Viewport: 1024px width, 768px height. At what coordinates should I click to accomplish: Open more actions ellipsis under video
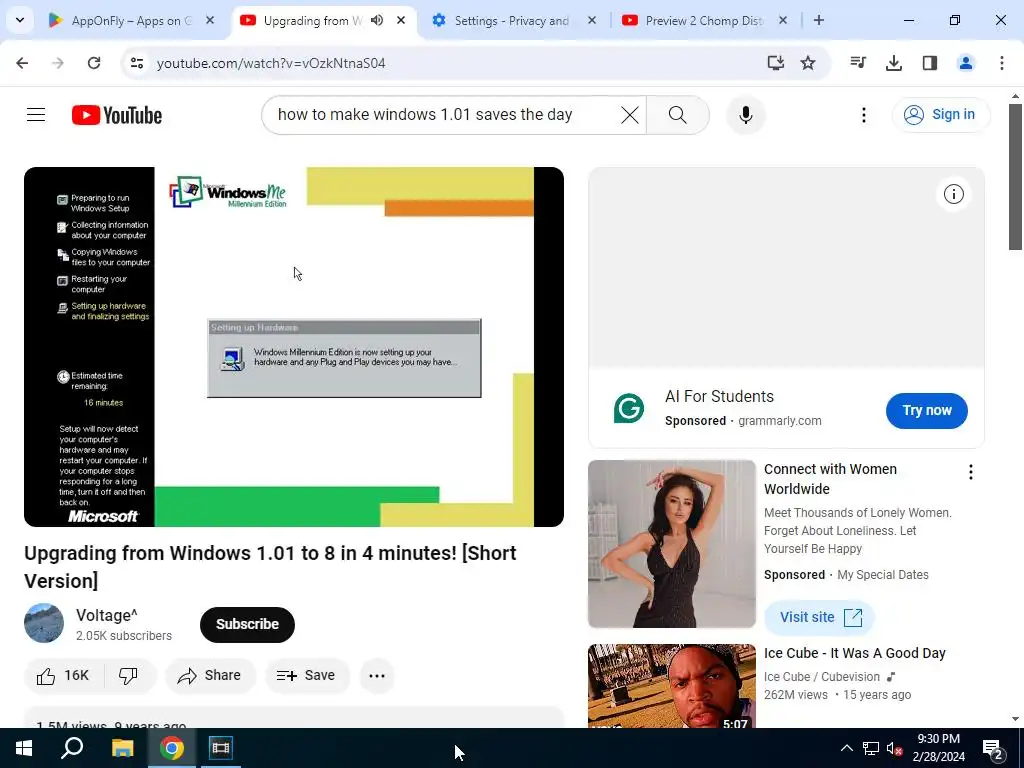(377, 675)
